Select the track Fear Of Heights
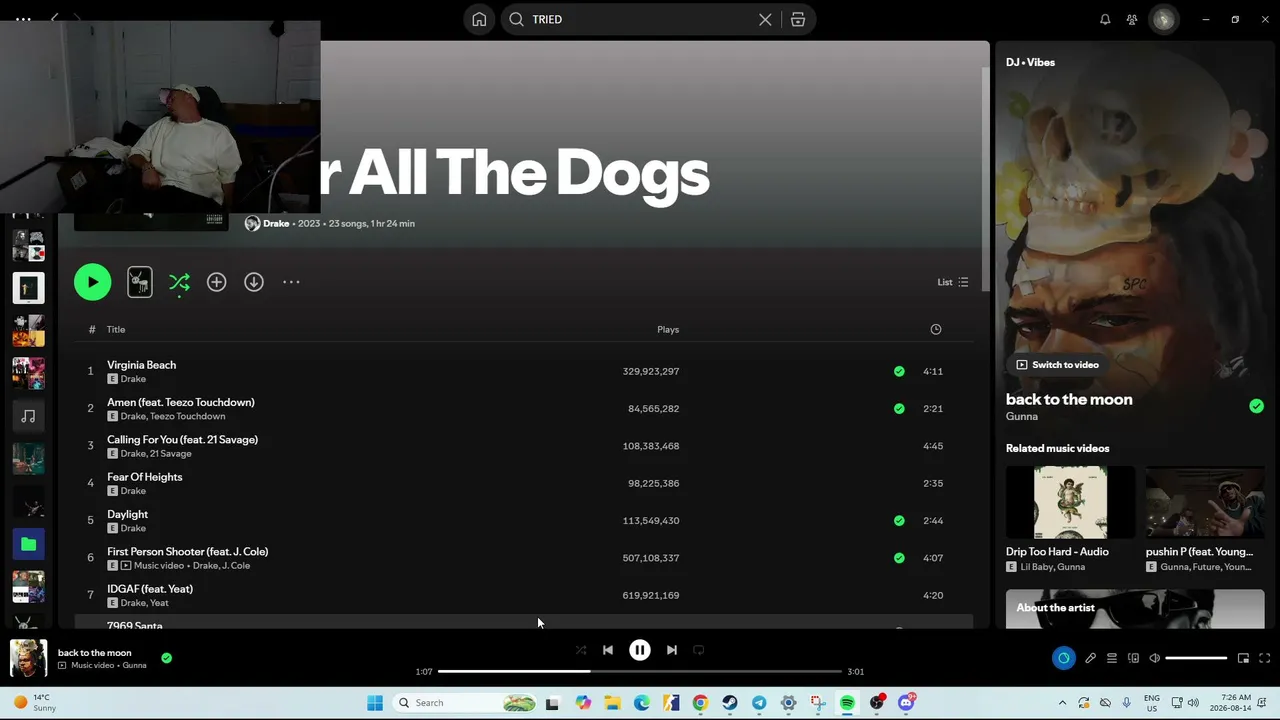The width and height of the screenshot is (1280, 720). [x=145, y=477]
